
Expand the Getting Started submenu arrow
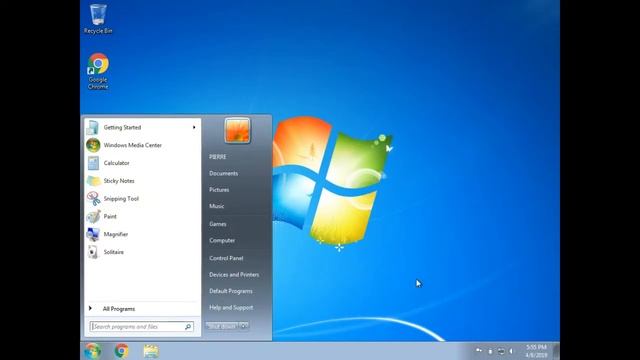194,127
